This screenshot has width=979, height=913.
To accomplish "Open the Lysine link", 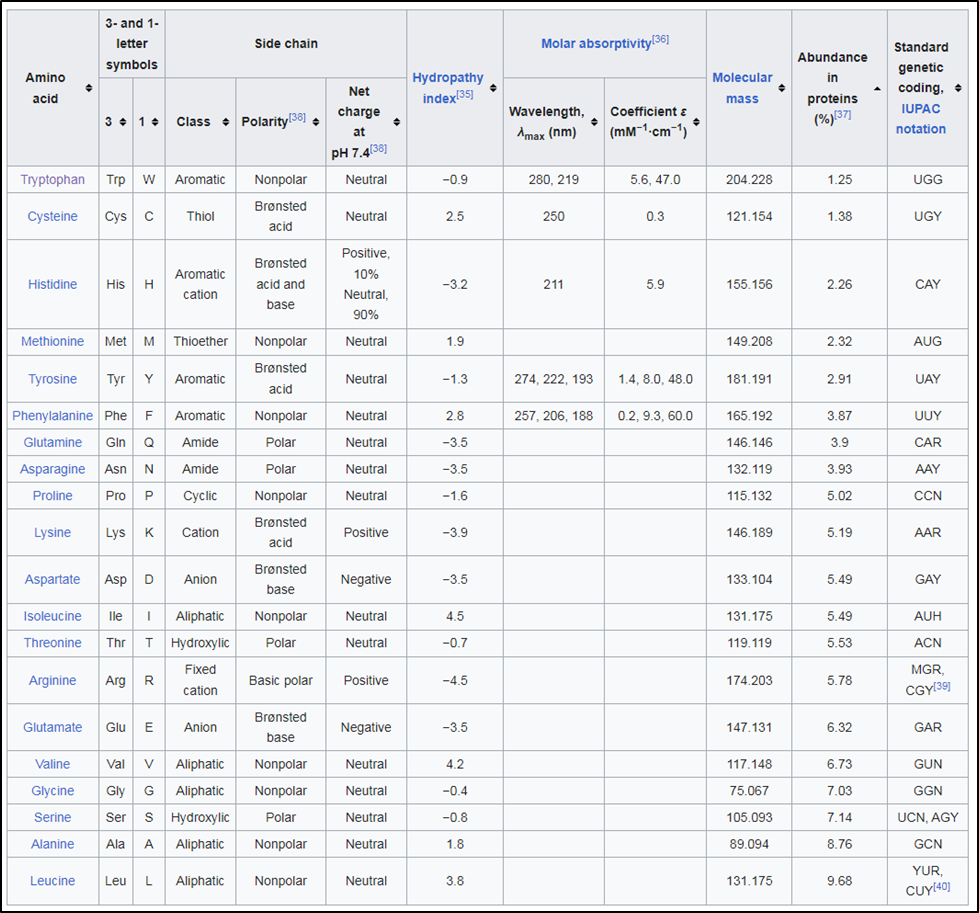I will tap(52, 533).
